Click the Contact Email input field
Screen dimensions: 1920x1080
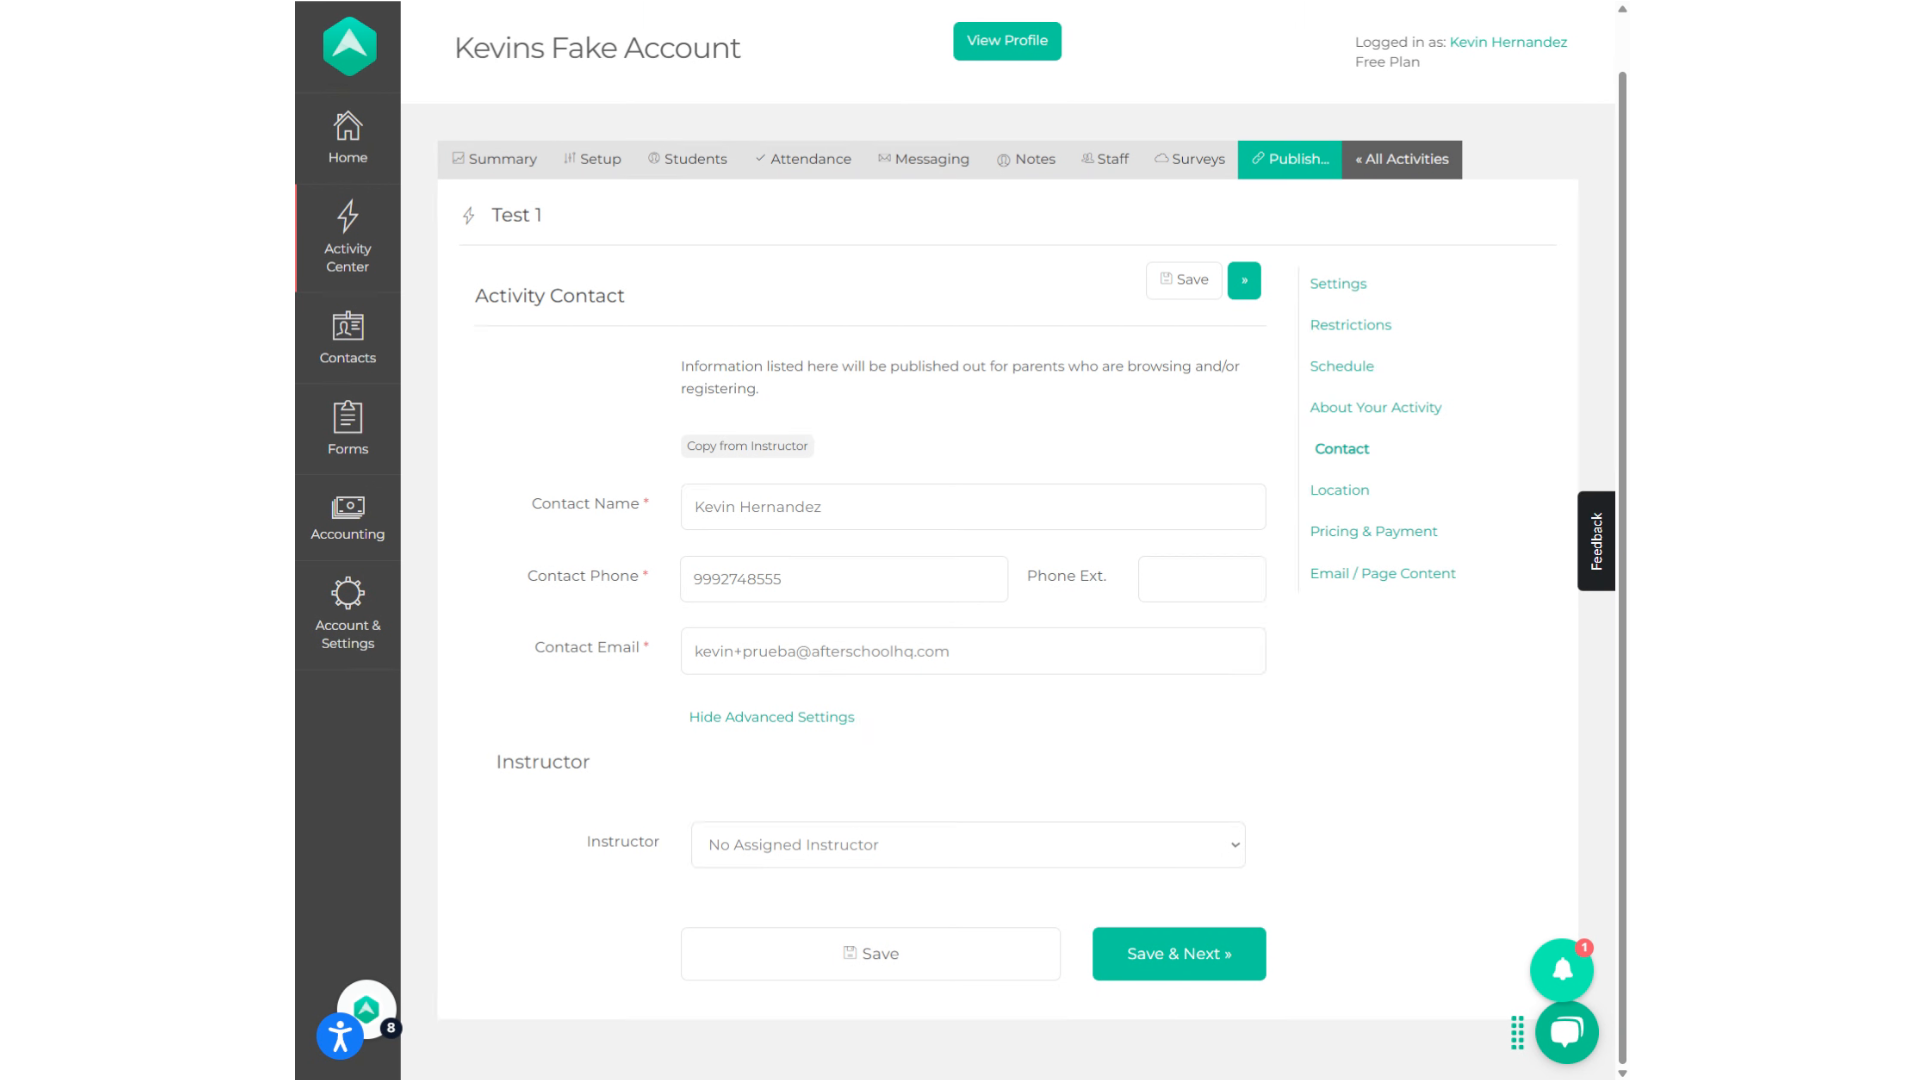[x=973, y=651]
